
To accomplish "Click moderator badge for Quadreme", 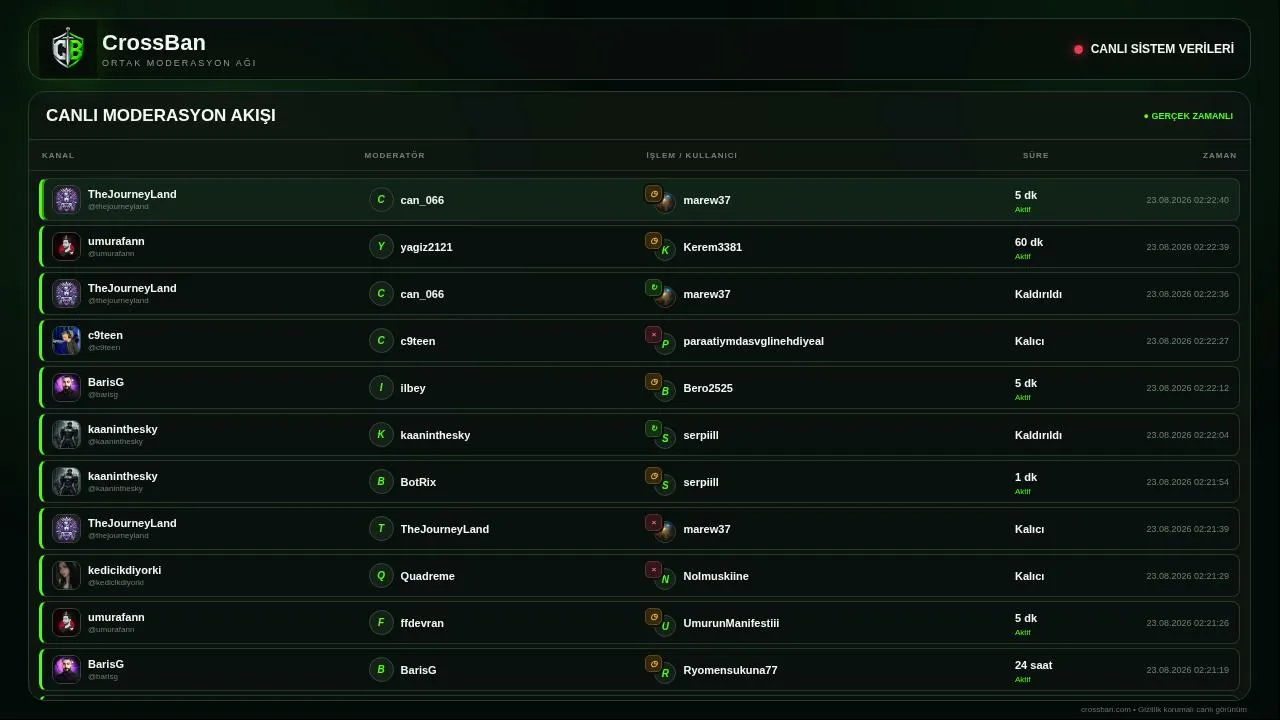I will tap(381, 576).
